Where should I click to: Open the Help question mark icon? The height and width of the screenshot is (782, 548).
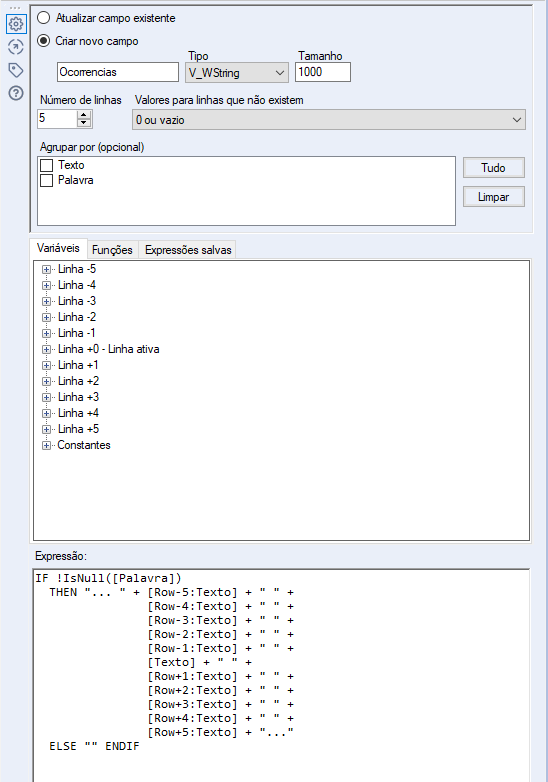coord(16,93)
